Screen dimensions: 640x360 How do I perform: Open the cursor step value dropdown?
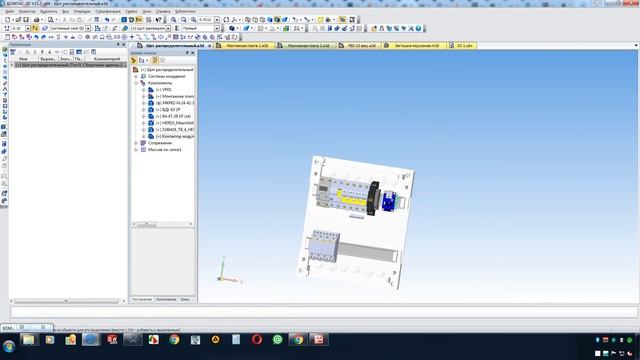[28, 29]
